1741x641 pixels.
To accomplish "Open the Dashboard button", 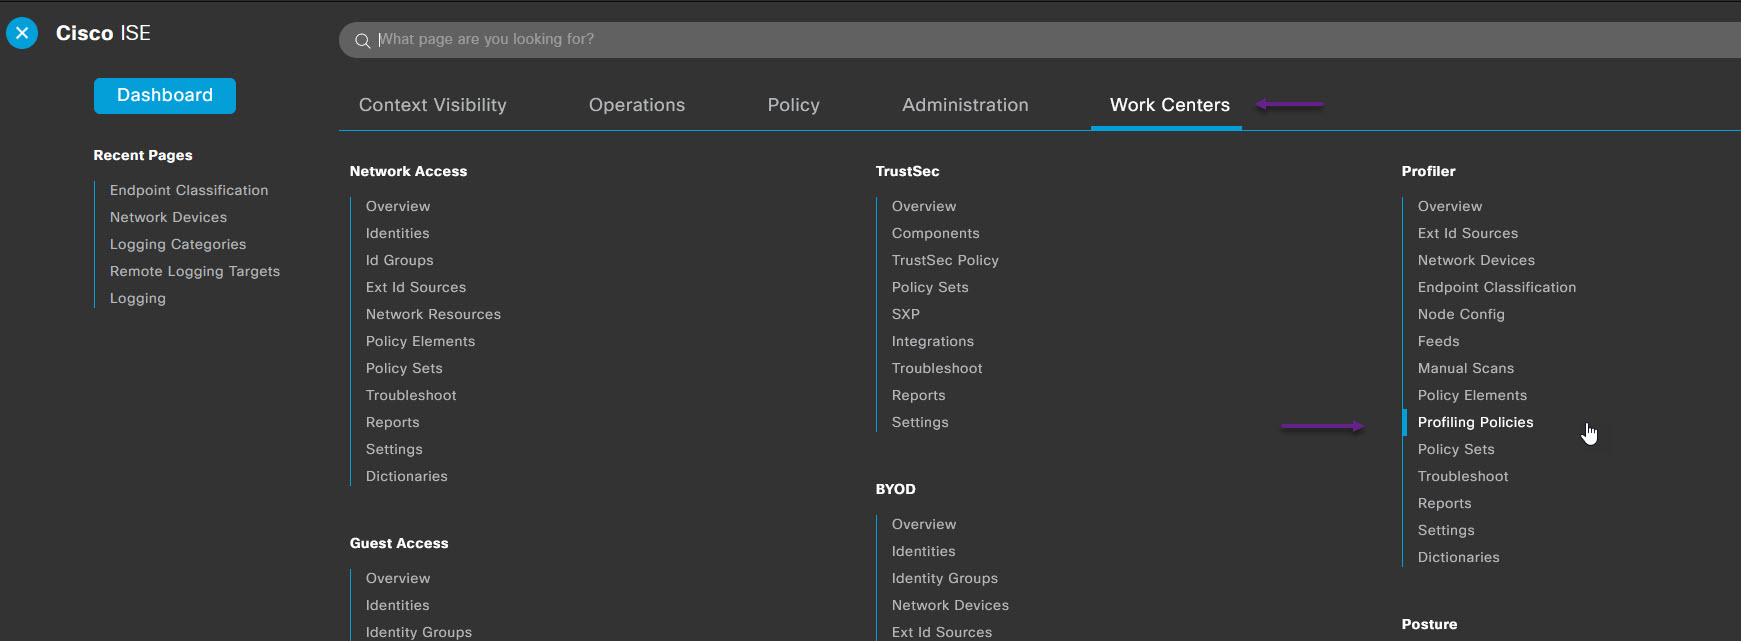I will [165, 96].
